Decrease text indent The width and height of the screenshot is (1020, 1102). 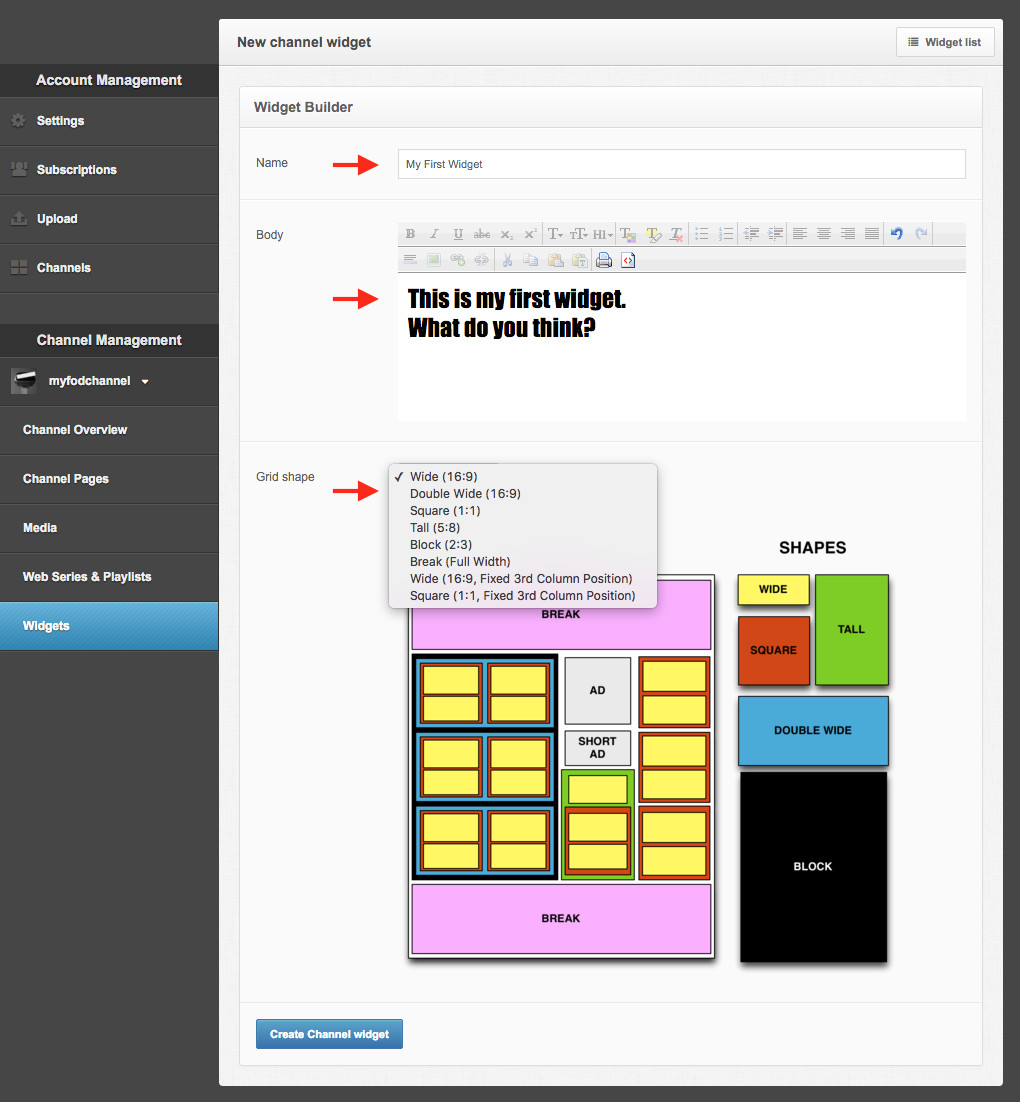(x=751, y=234)
